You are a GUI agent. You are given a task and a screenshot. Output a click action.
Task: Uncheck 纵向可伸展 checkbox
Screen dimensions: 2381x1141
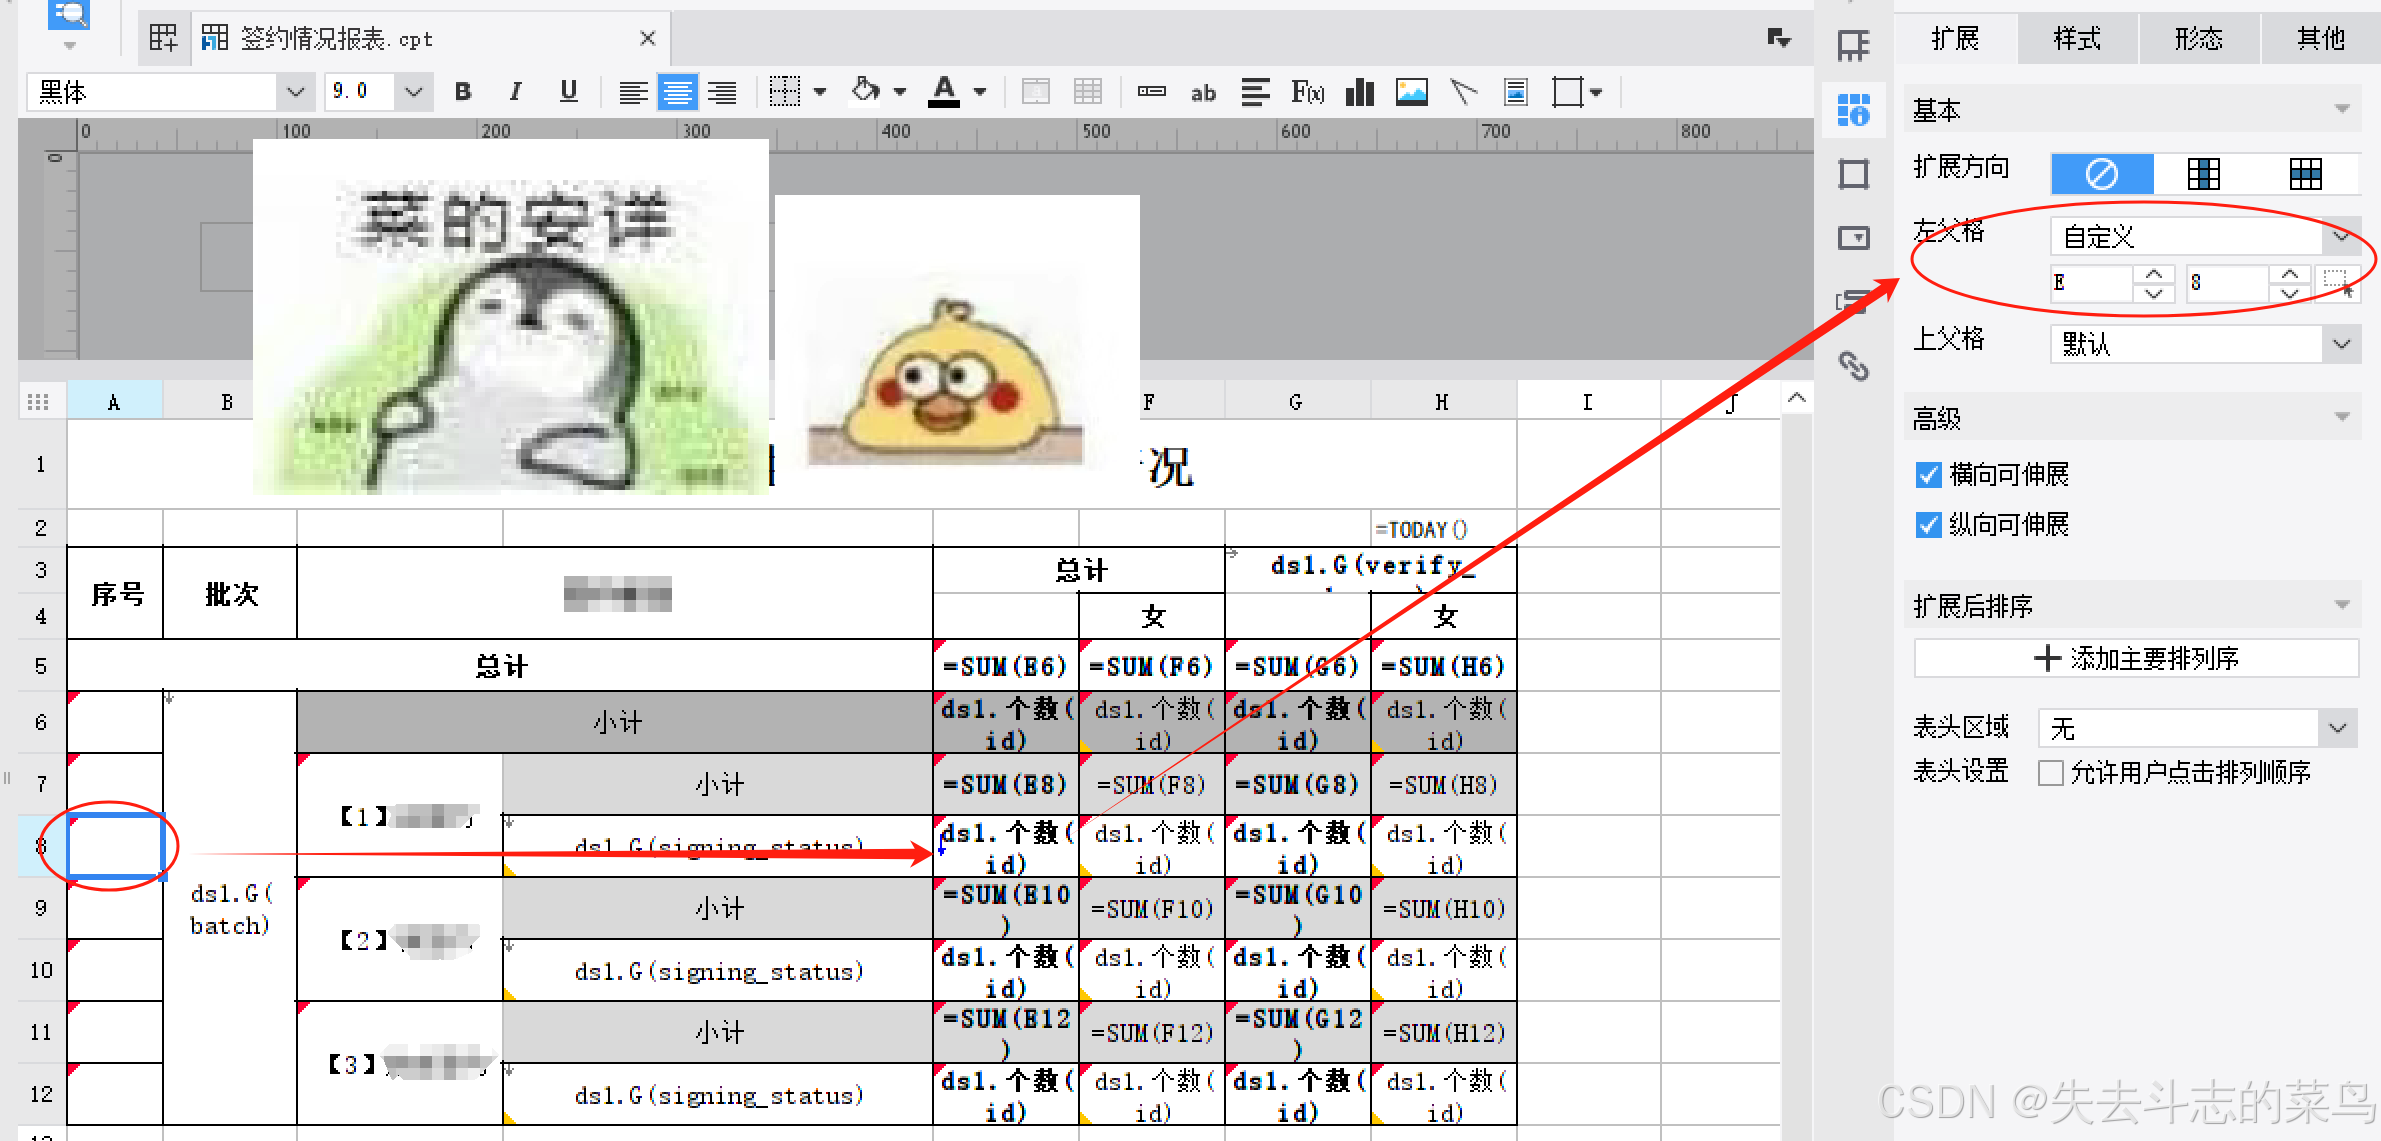pyautogui.click(x=1928, y=525)
